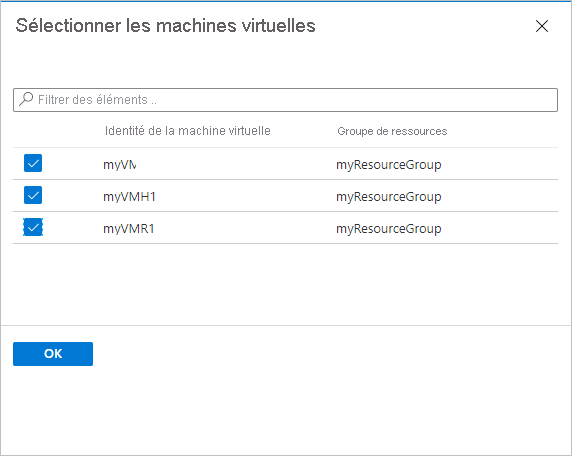Uncheck the myVM checkbox
The image size is (572, 456).
point(33,163)
